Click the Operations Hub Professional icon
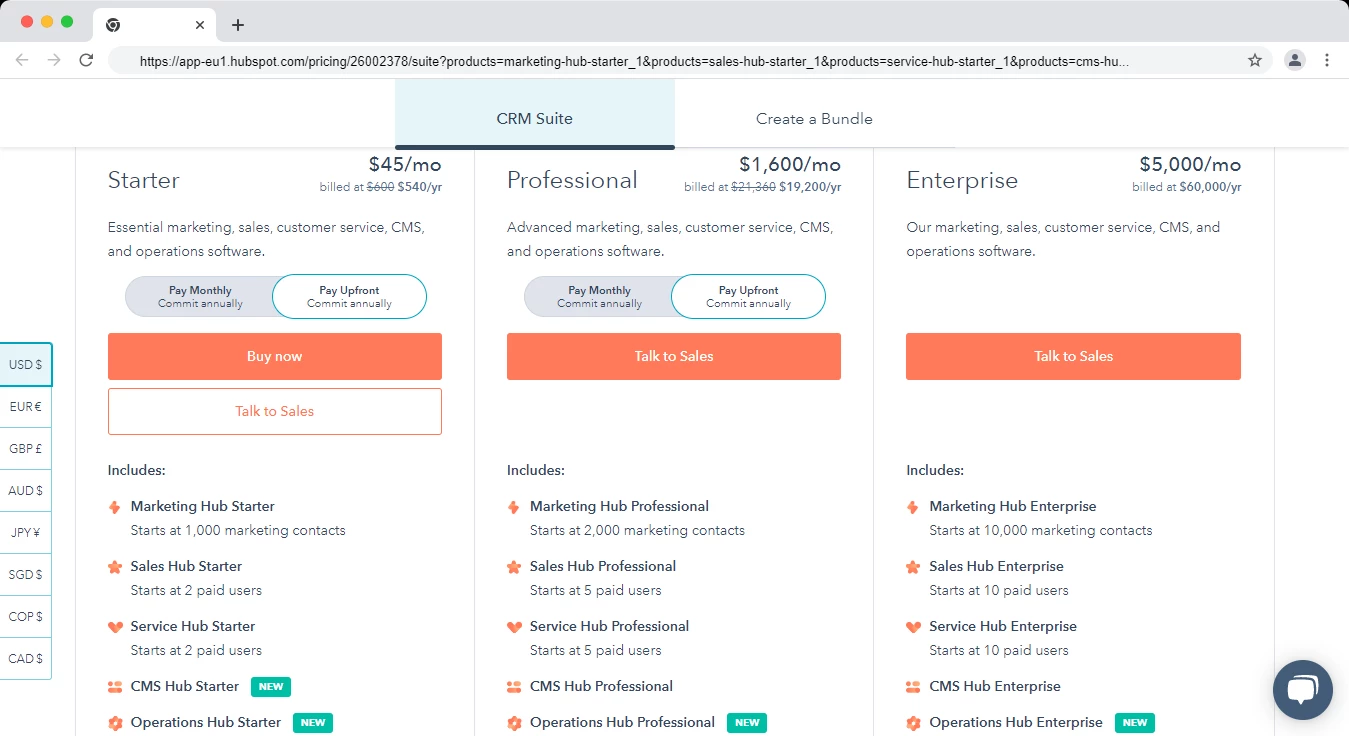 [514, 723]
